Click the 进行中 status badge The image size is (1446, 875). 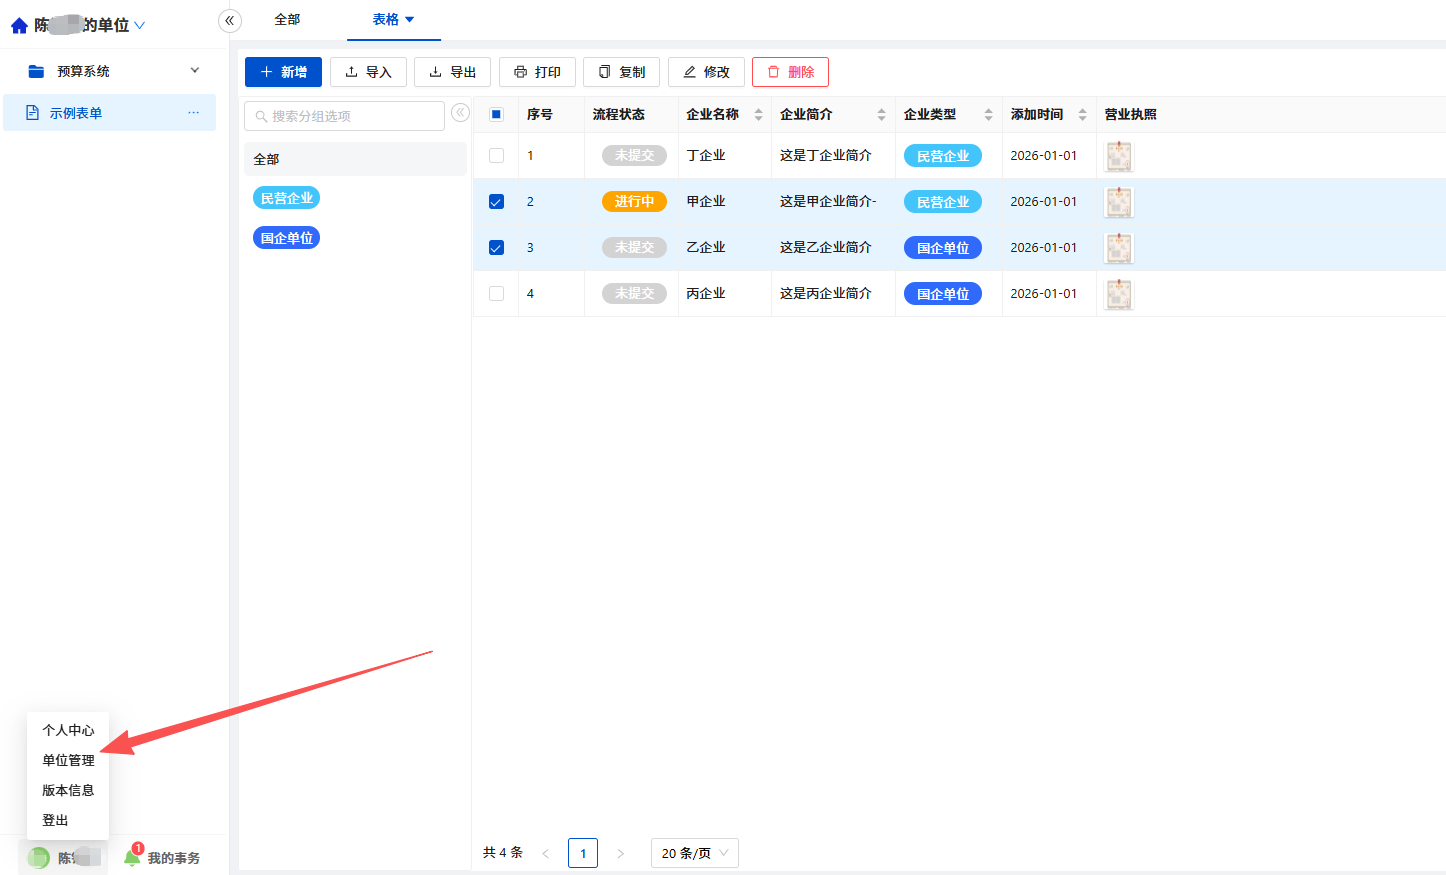coord(634,202)
